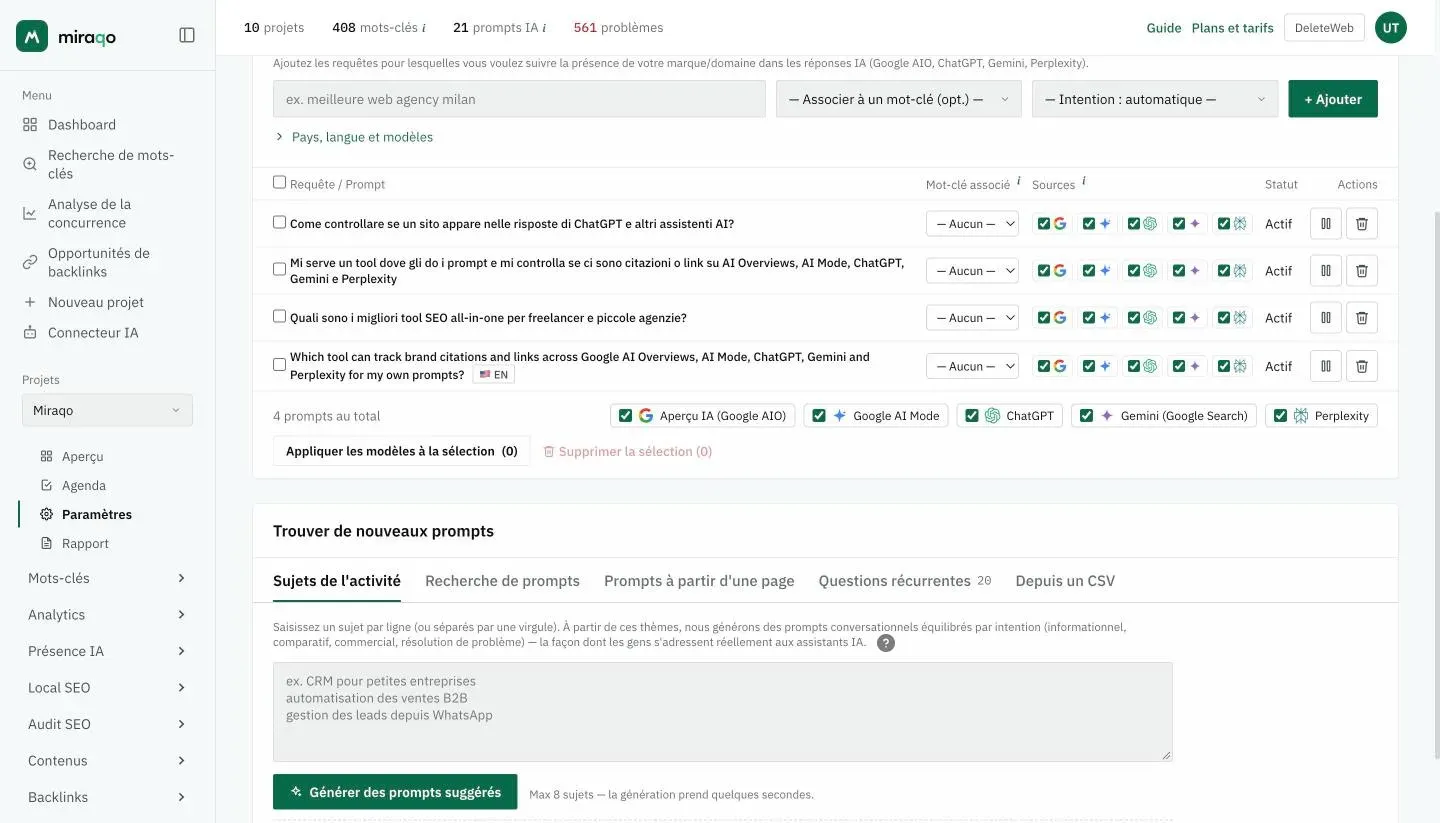
Task: Switch to the Recherche de prompts tab
Action: click(x=502, y=581)
